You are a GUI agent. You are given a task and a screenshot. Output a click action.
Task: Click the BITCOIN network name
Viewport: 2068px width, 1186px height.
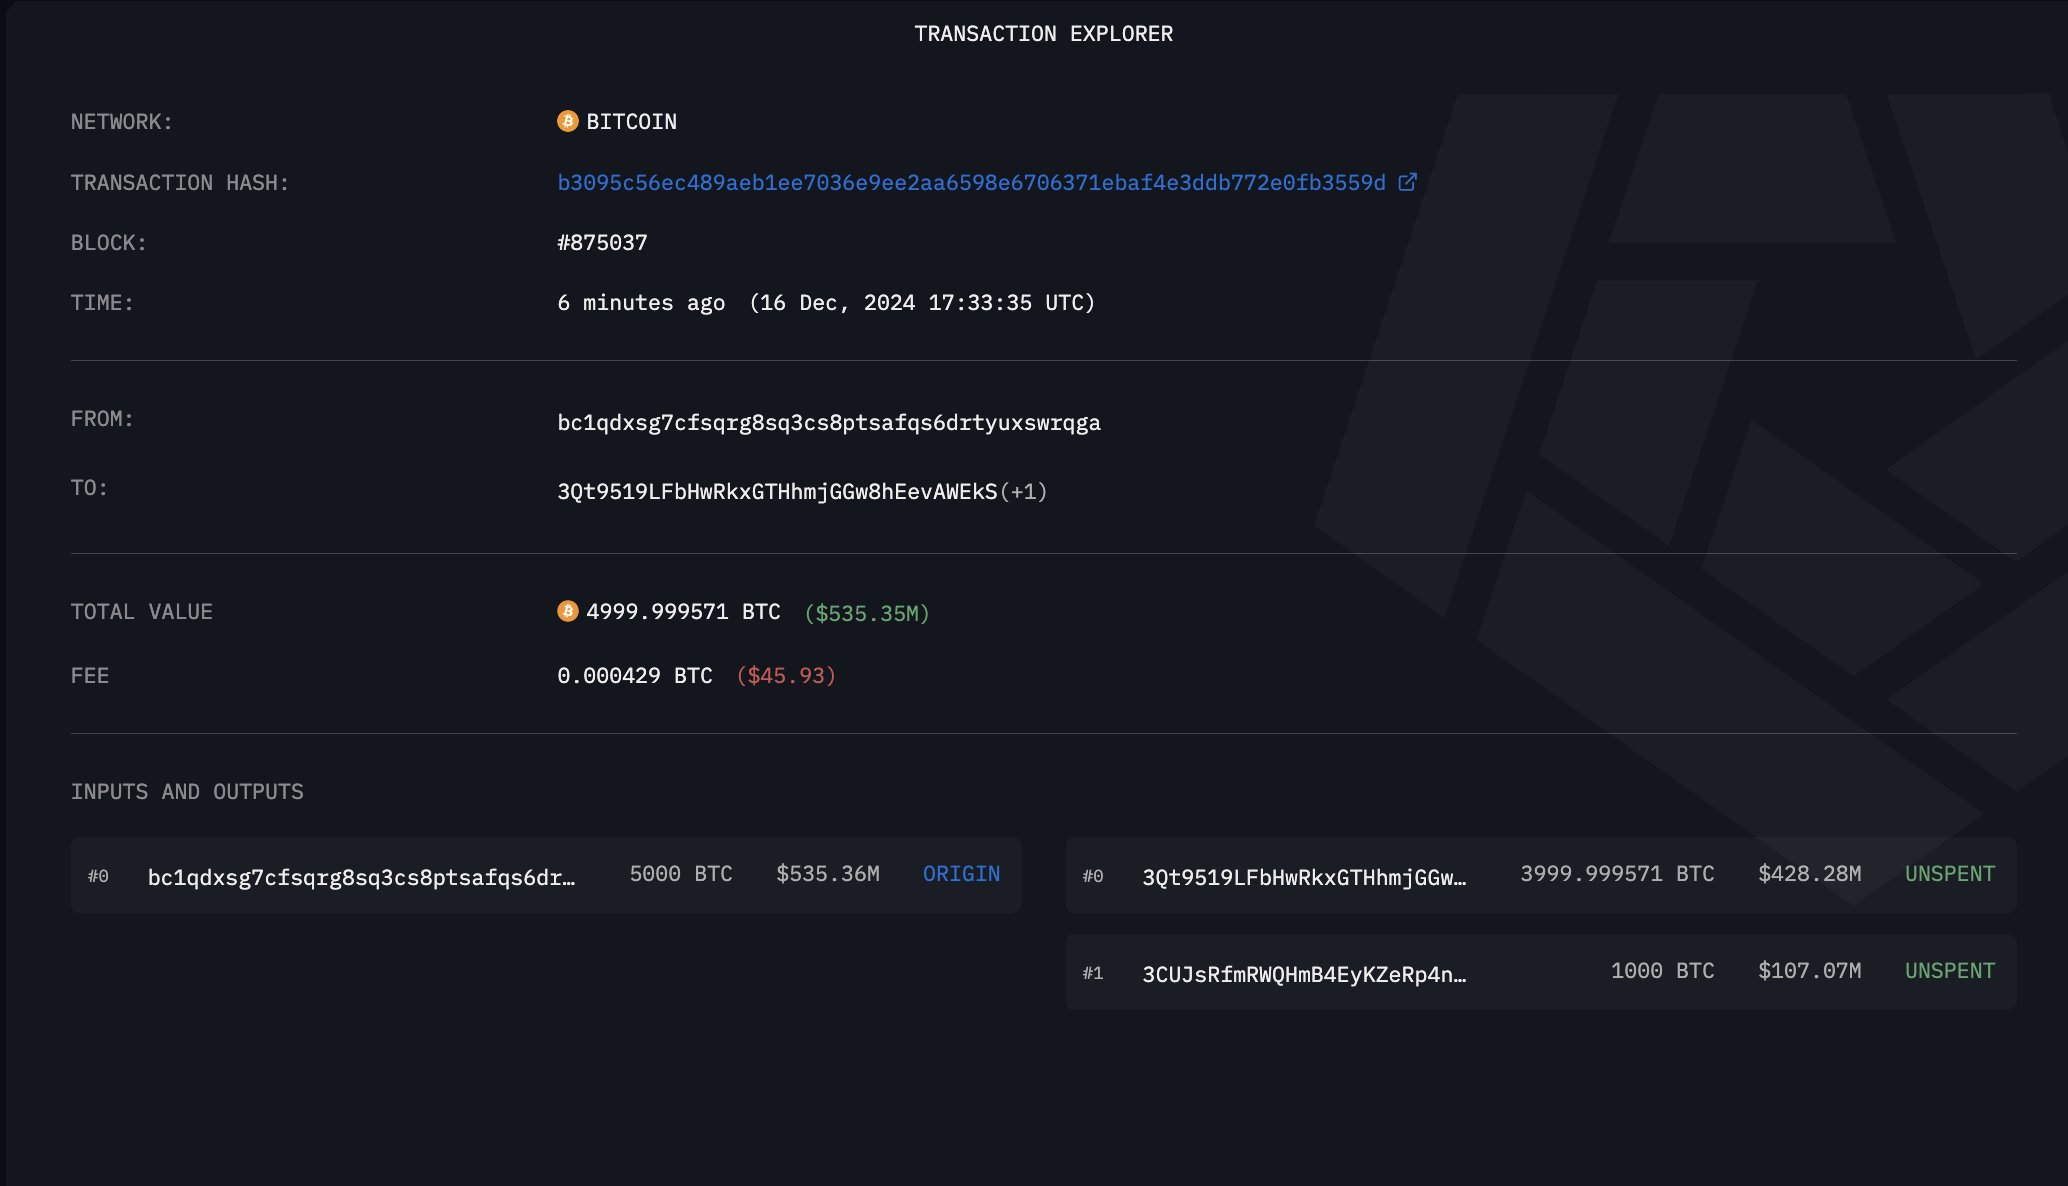click(631, 122)
